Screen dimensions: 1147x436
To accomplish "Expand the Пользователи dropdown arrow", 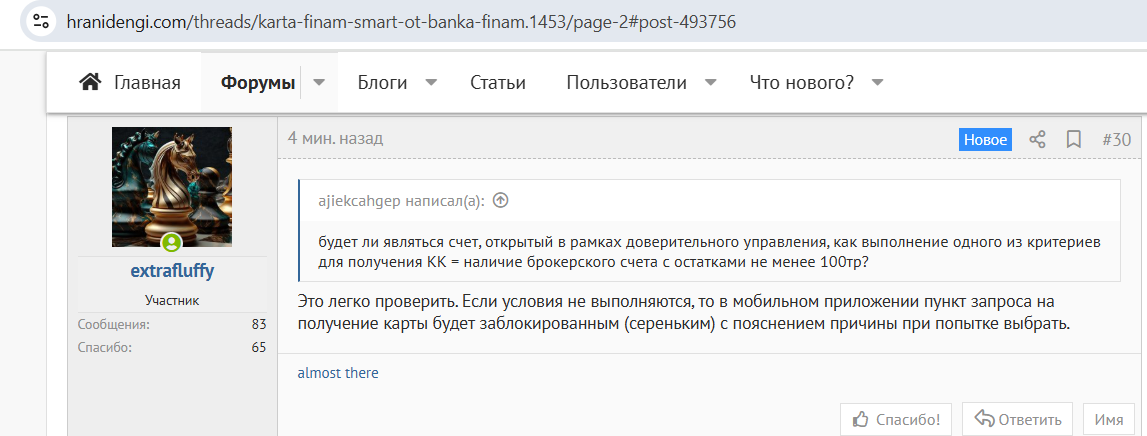I will pyautogui.click(x=710, y=83).
